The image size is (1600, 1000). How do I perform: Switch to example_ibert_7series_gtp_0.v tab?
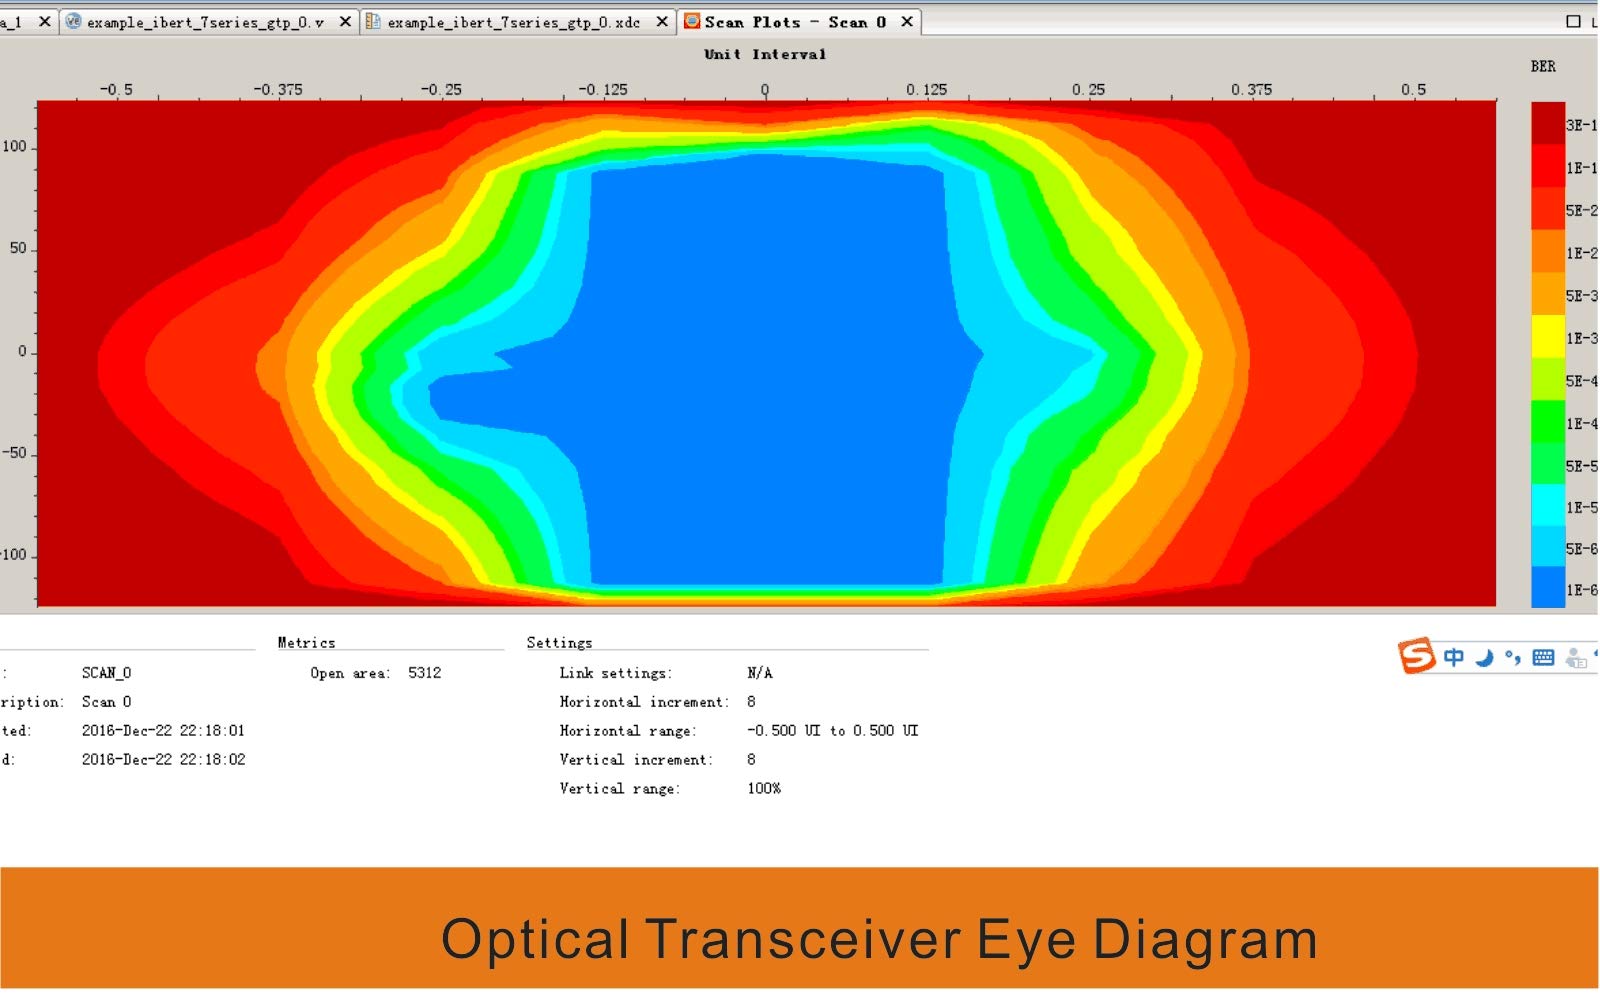pyautogui.click(x=205, y=22)
